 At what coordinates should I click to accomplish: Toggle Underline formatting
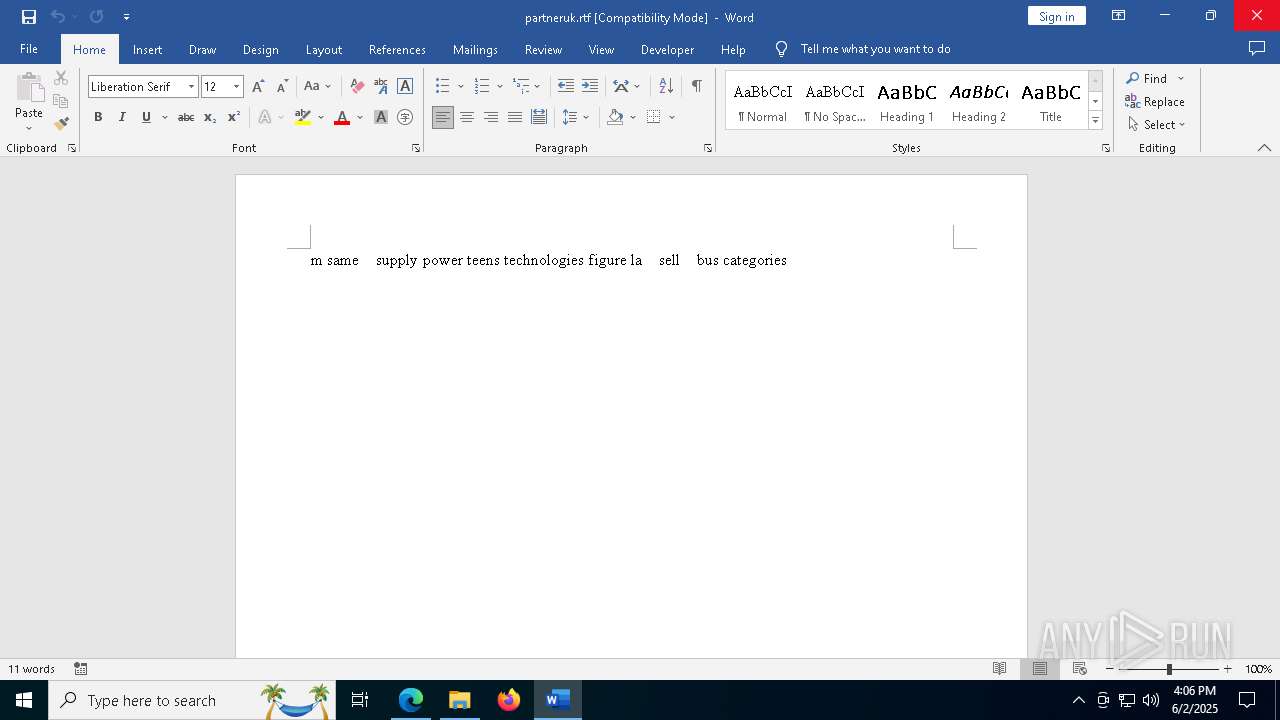(x=146, y=117)
